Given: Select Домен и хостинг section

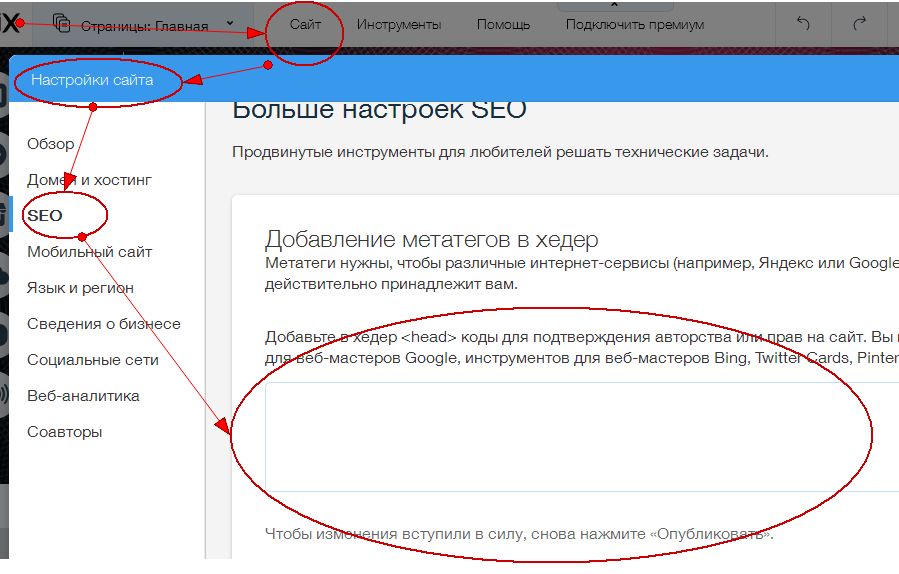Looking at the screenshot, I should (89, 180).
